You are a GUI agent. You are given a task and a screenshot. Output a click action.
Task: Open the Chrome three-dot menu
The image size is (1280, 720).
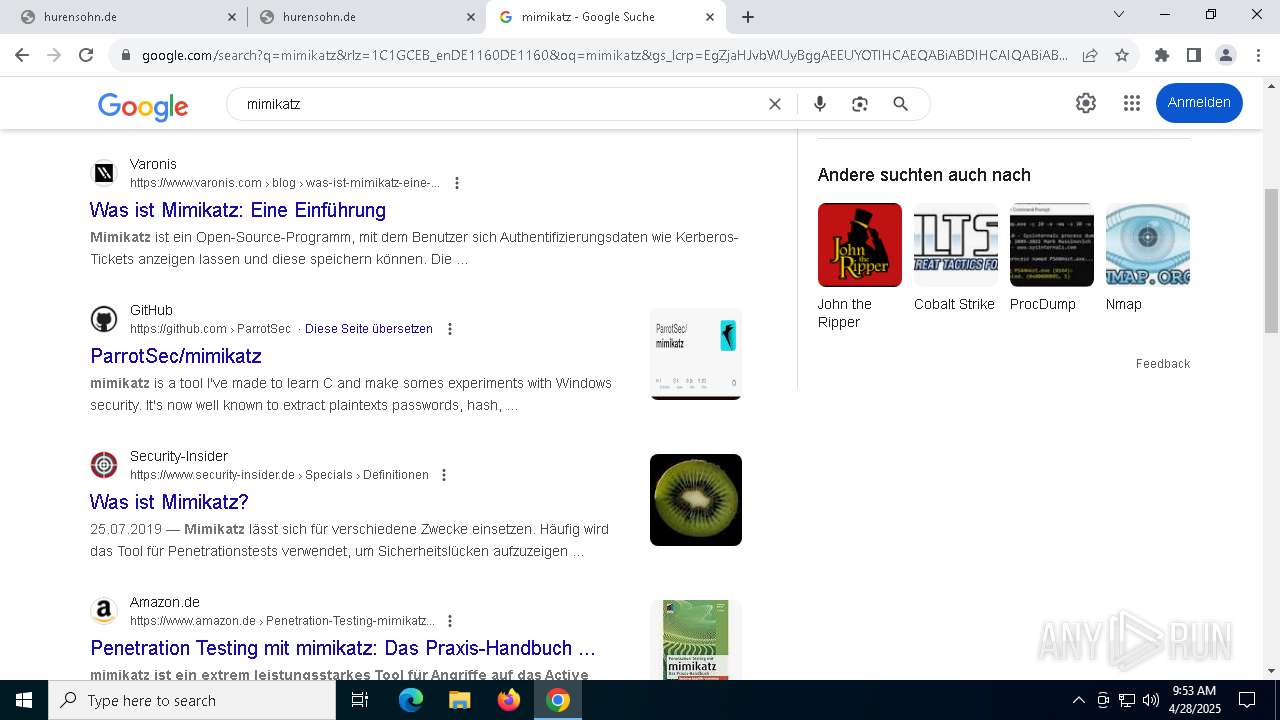[x=1257, y=55]
